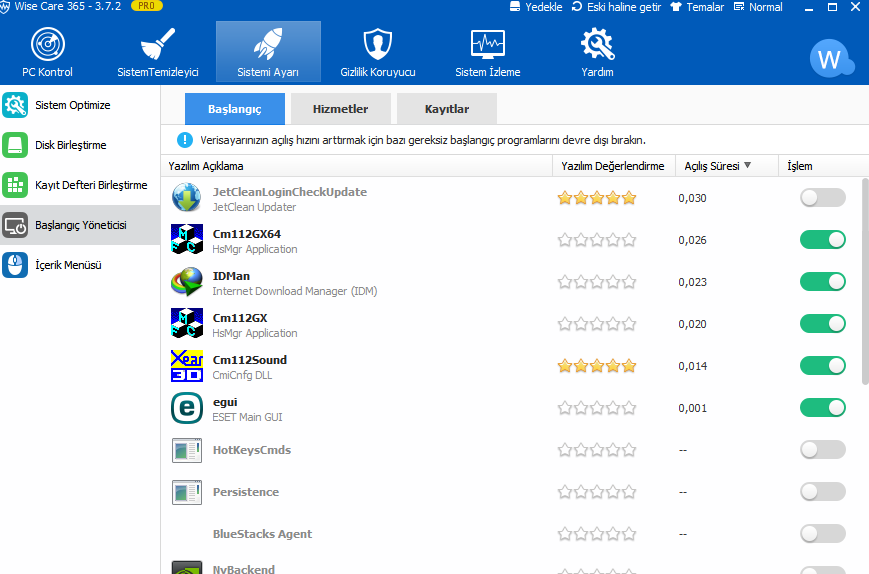The image size is (869, 574).
Task: Click the İçerik Menüsü mouse icon
Action: coord(15,265)
